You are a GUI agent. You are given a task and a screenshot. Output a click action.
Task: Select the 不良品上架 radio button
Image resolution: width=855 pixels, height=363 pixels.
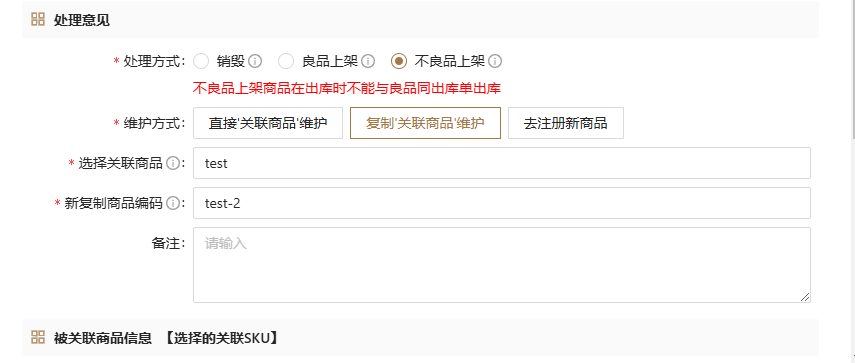[x=399, y=61]
